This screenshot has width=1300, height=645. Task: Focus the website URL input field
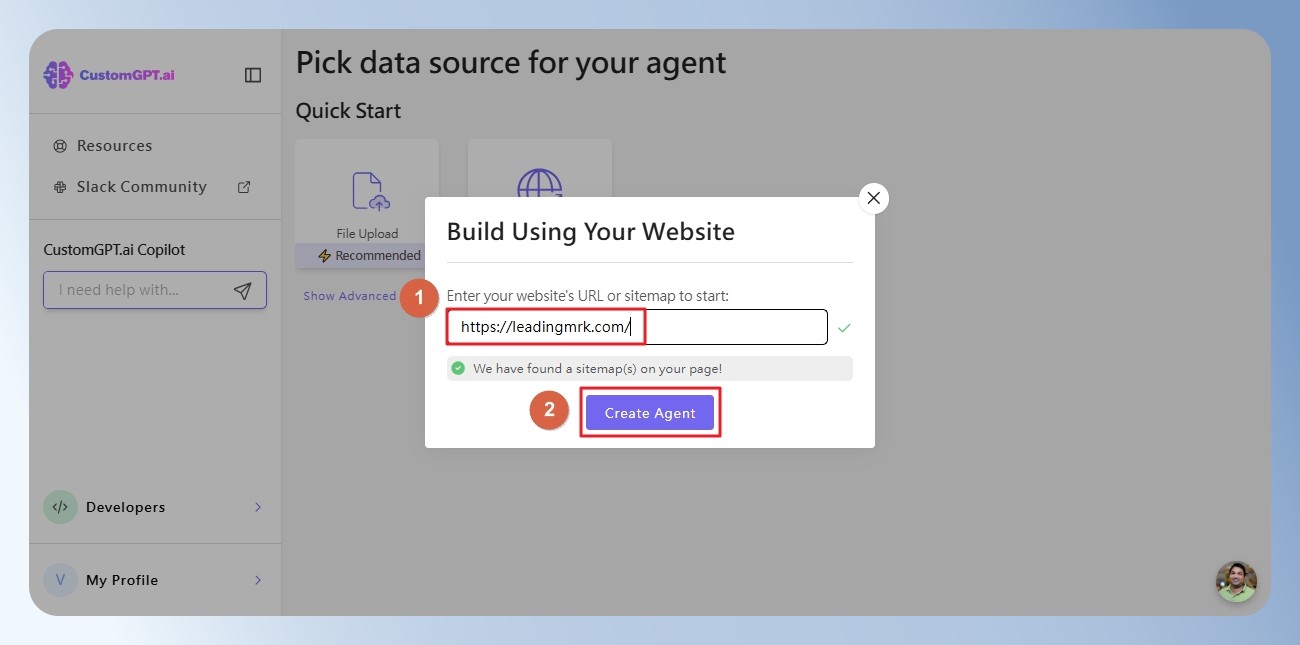637,327
